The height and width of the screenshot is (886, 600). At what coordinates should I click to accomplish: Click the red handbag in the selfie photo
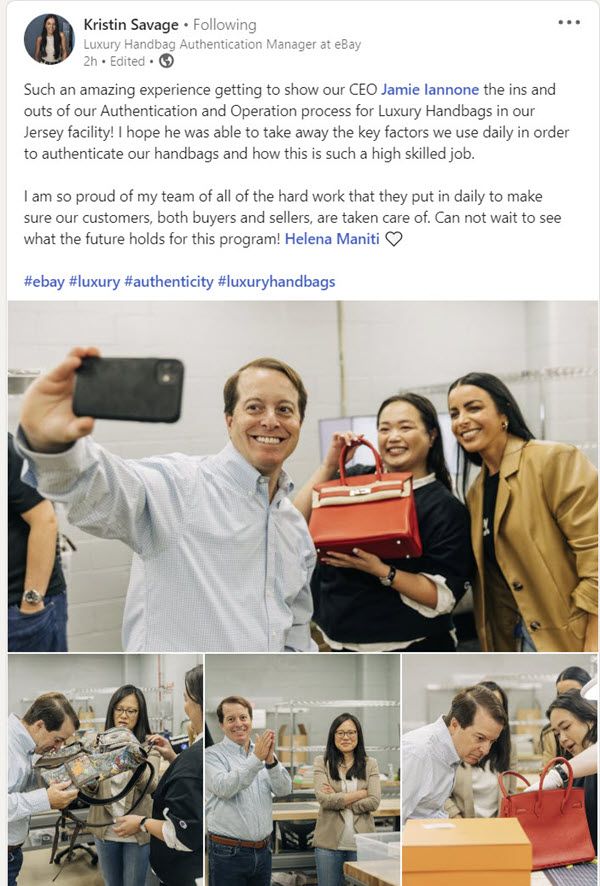pyautogui.click(x=365, y=505)
